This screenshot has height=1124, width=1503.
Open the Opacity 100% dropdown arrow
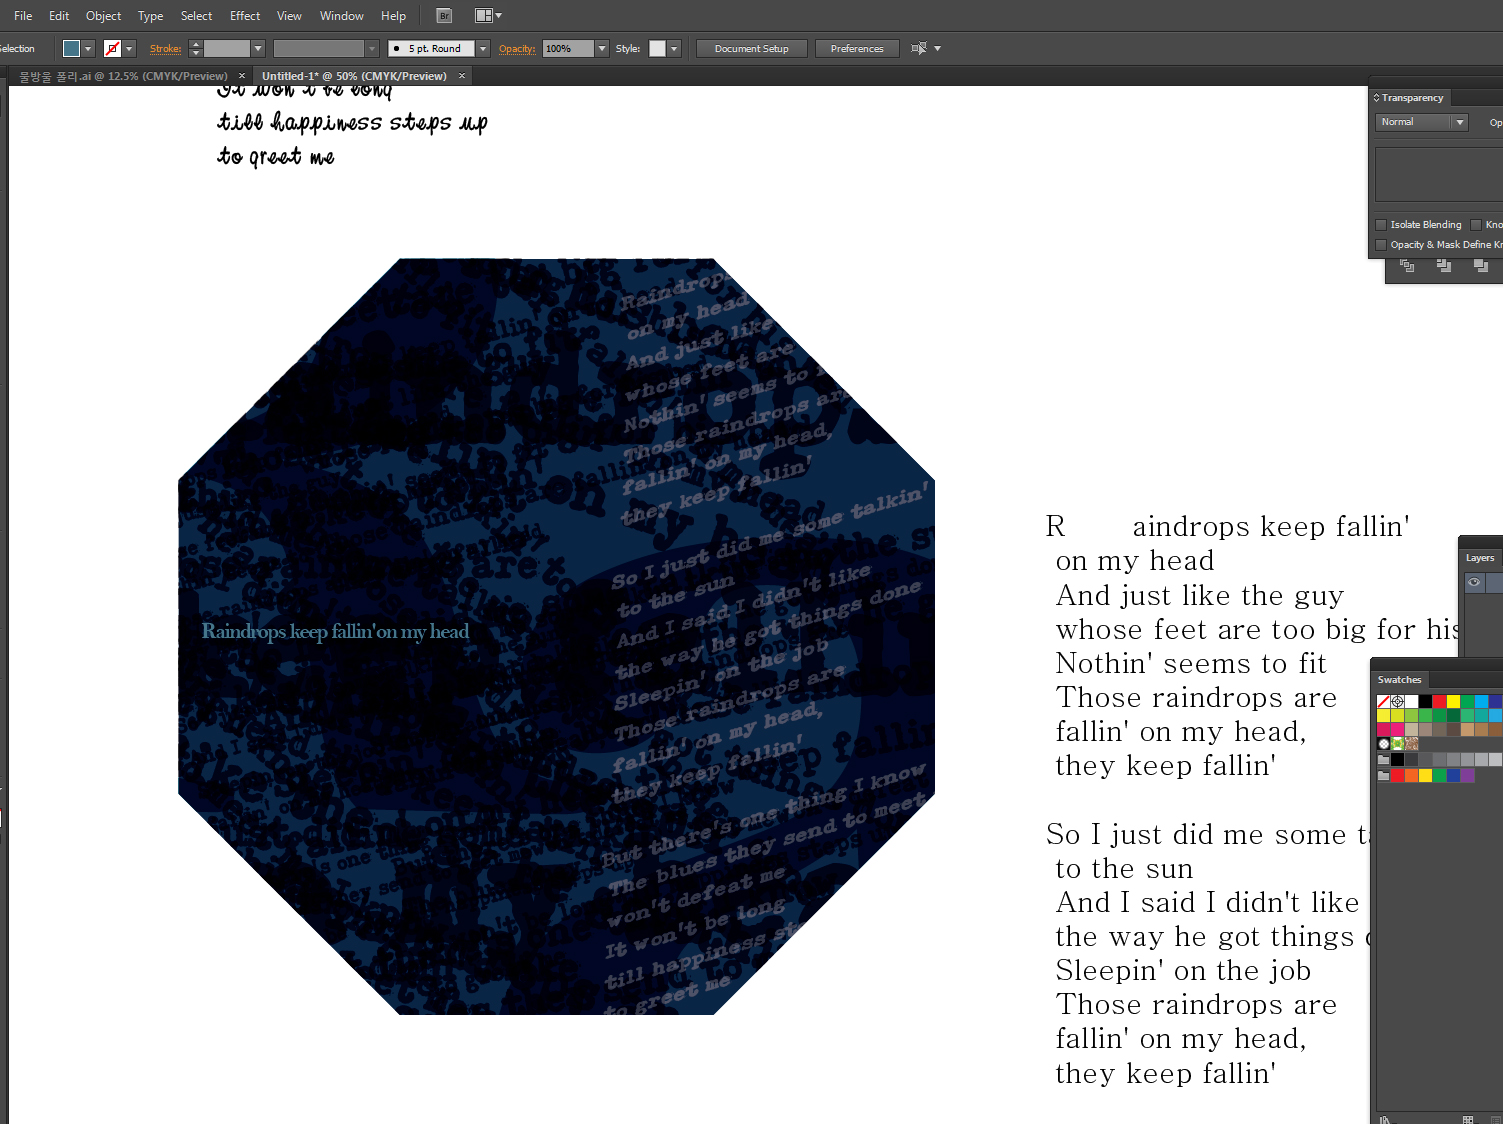pyautogui.click(x=602, y=48)
